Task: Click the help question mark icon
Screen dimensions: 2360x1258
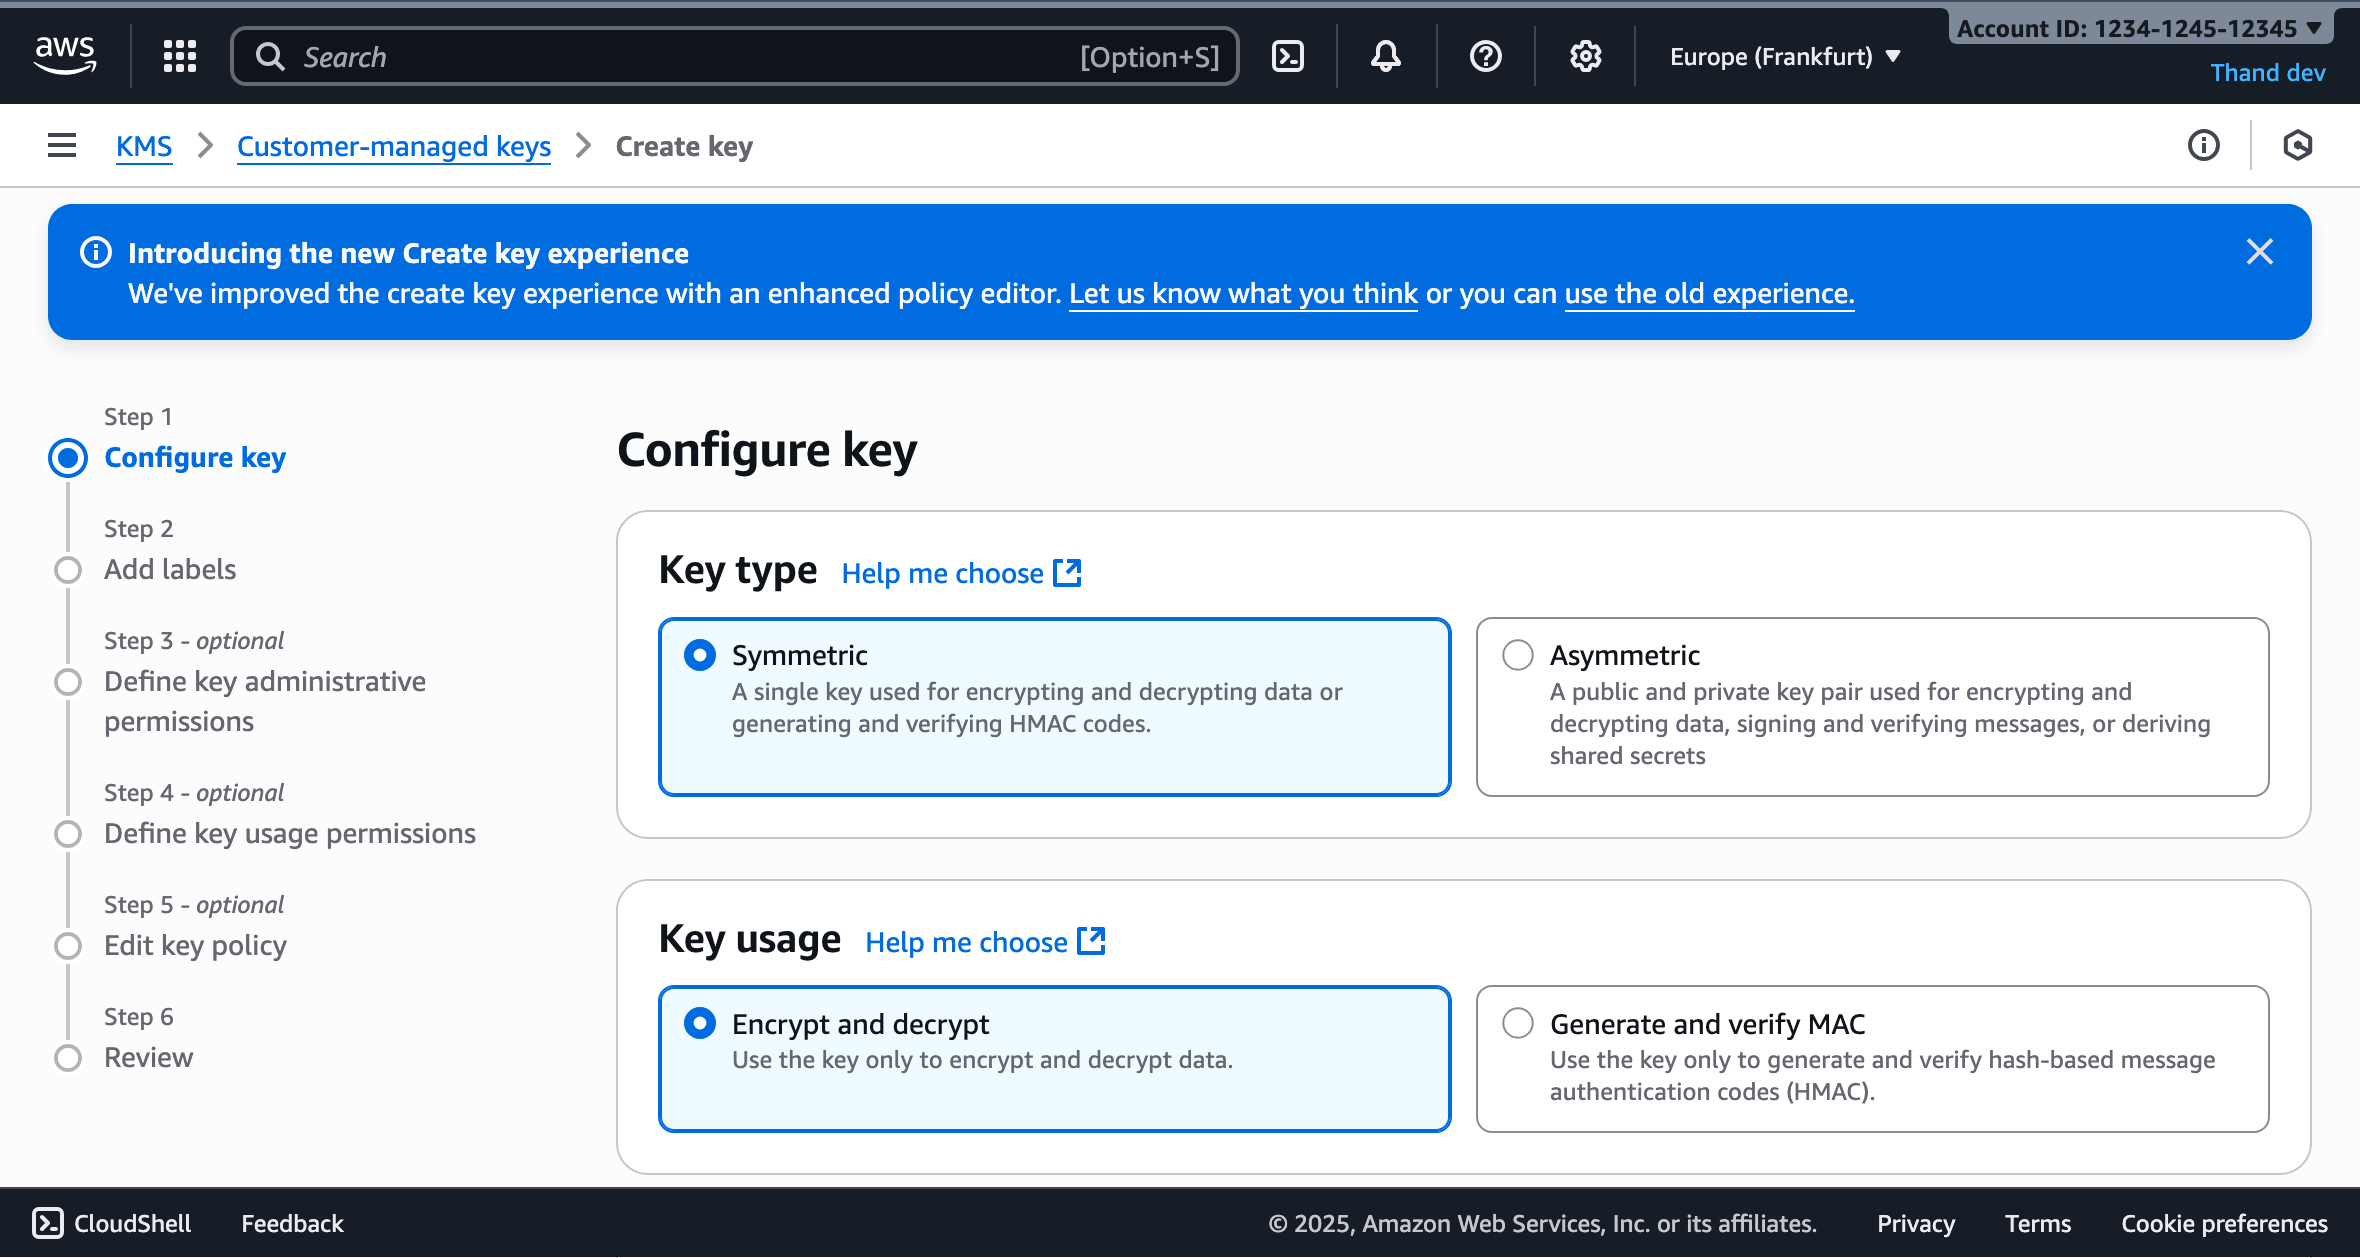Action: click(1486, 56)
